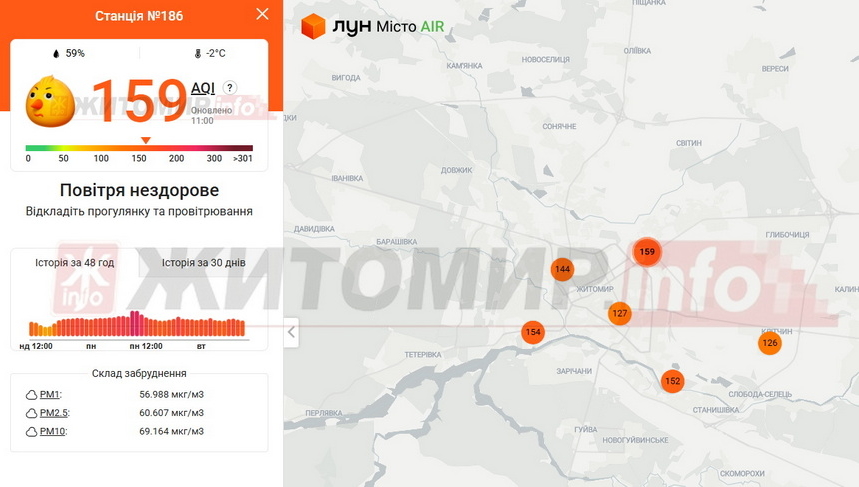859x487 pixels.
Task: Select station marker 144 on map
Action: tap(562, 269)
